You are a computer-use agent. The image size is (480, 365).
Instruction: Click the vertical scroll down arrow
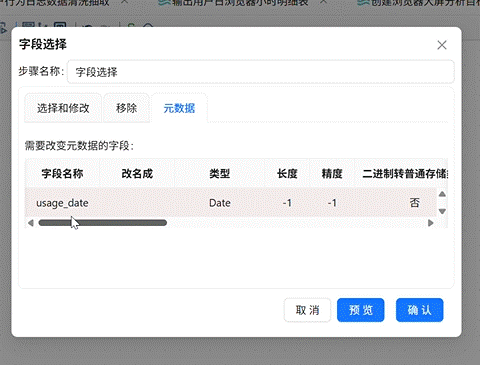(442, 211)
